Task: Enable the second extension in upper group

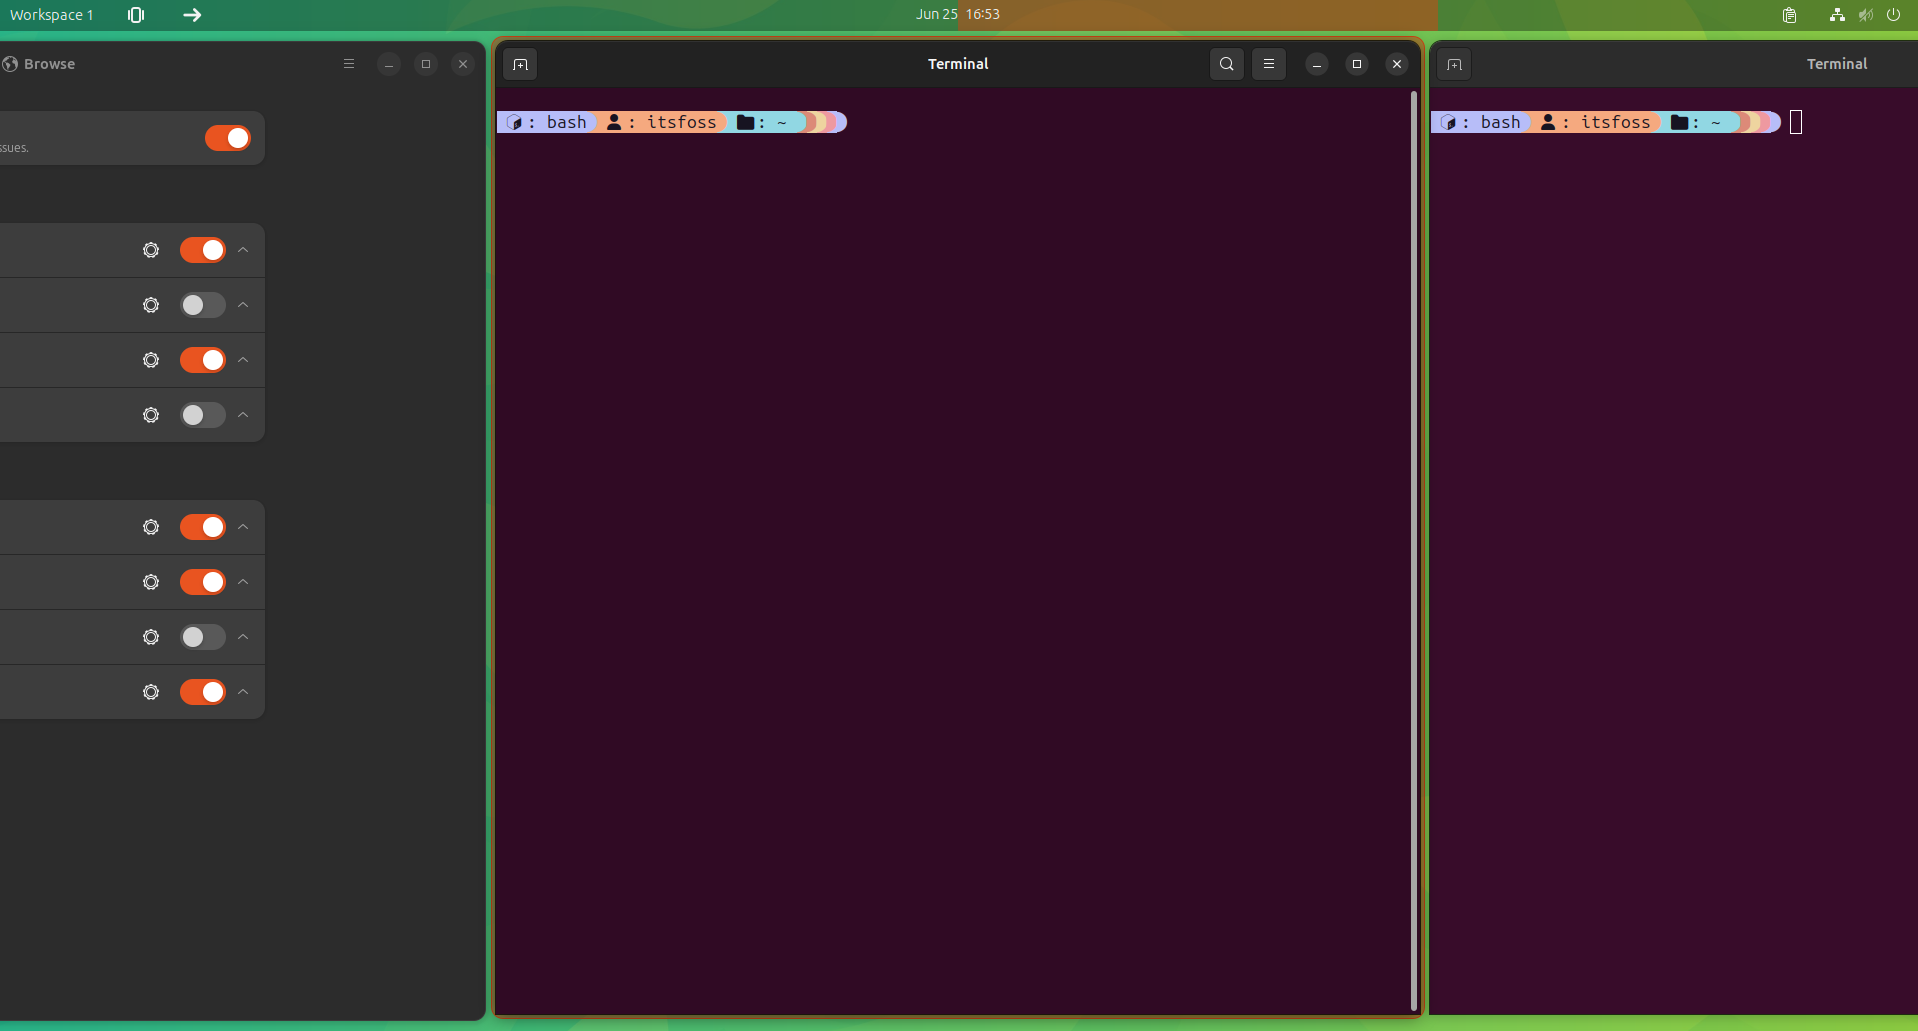Action: 203,305
